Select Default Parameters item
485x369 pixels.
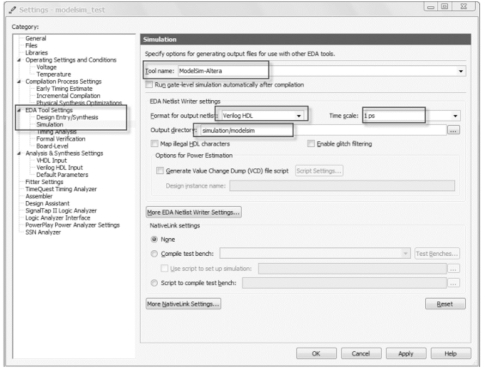62,175
